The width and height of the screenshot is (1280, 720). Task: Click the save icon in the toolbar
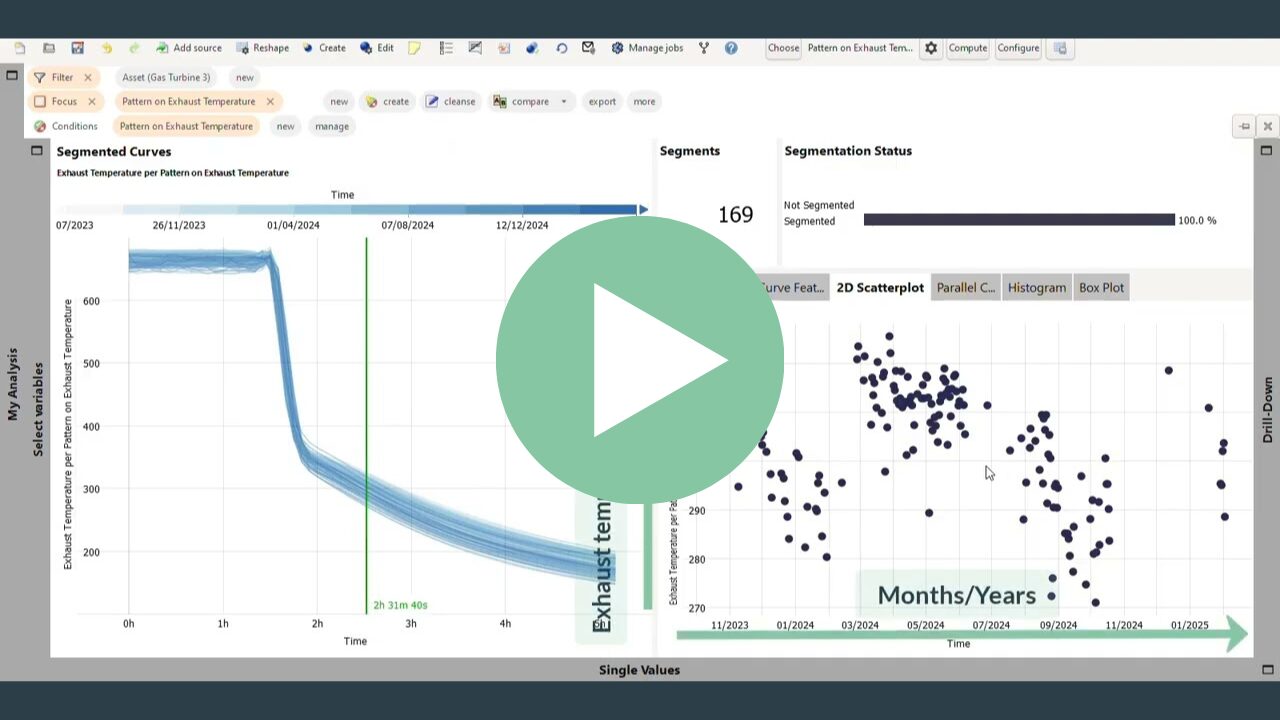click(x=77, y=48)
